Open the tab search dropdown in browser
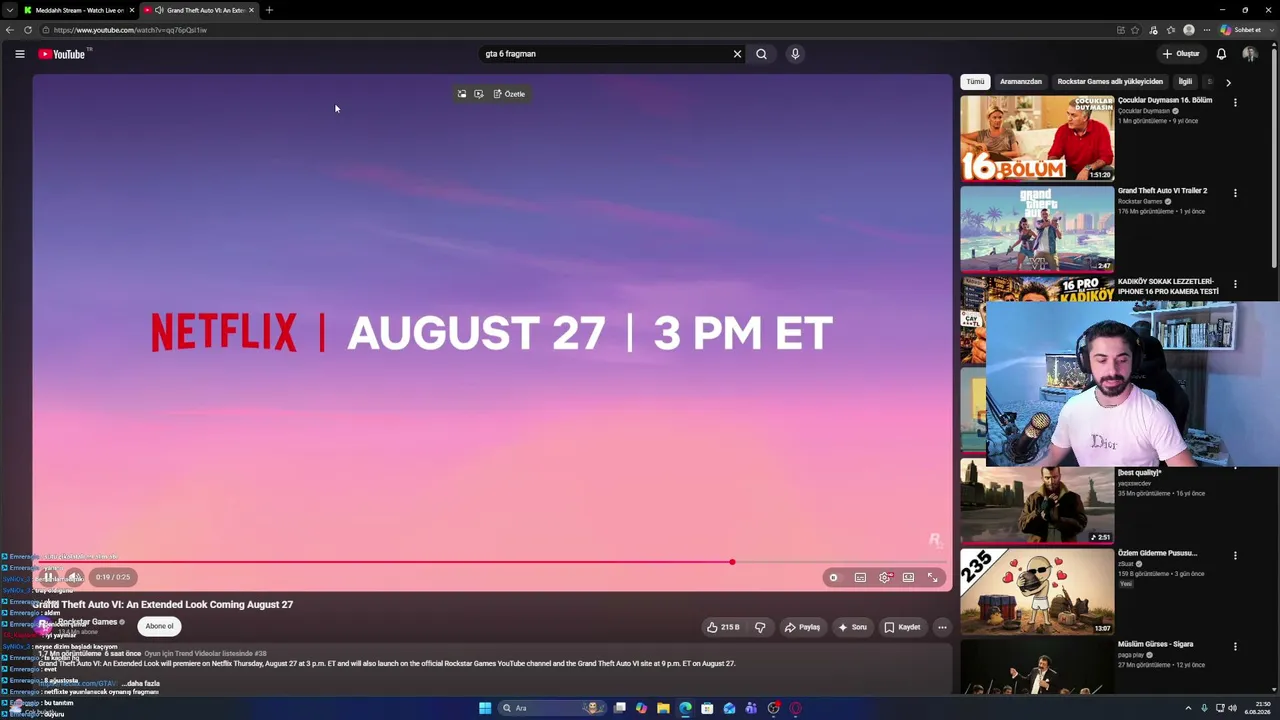 pyautogui.click(x=9, y=10)
